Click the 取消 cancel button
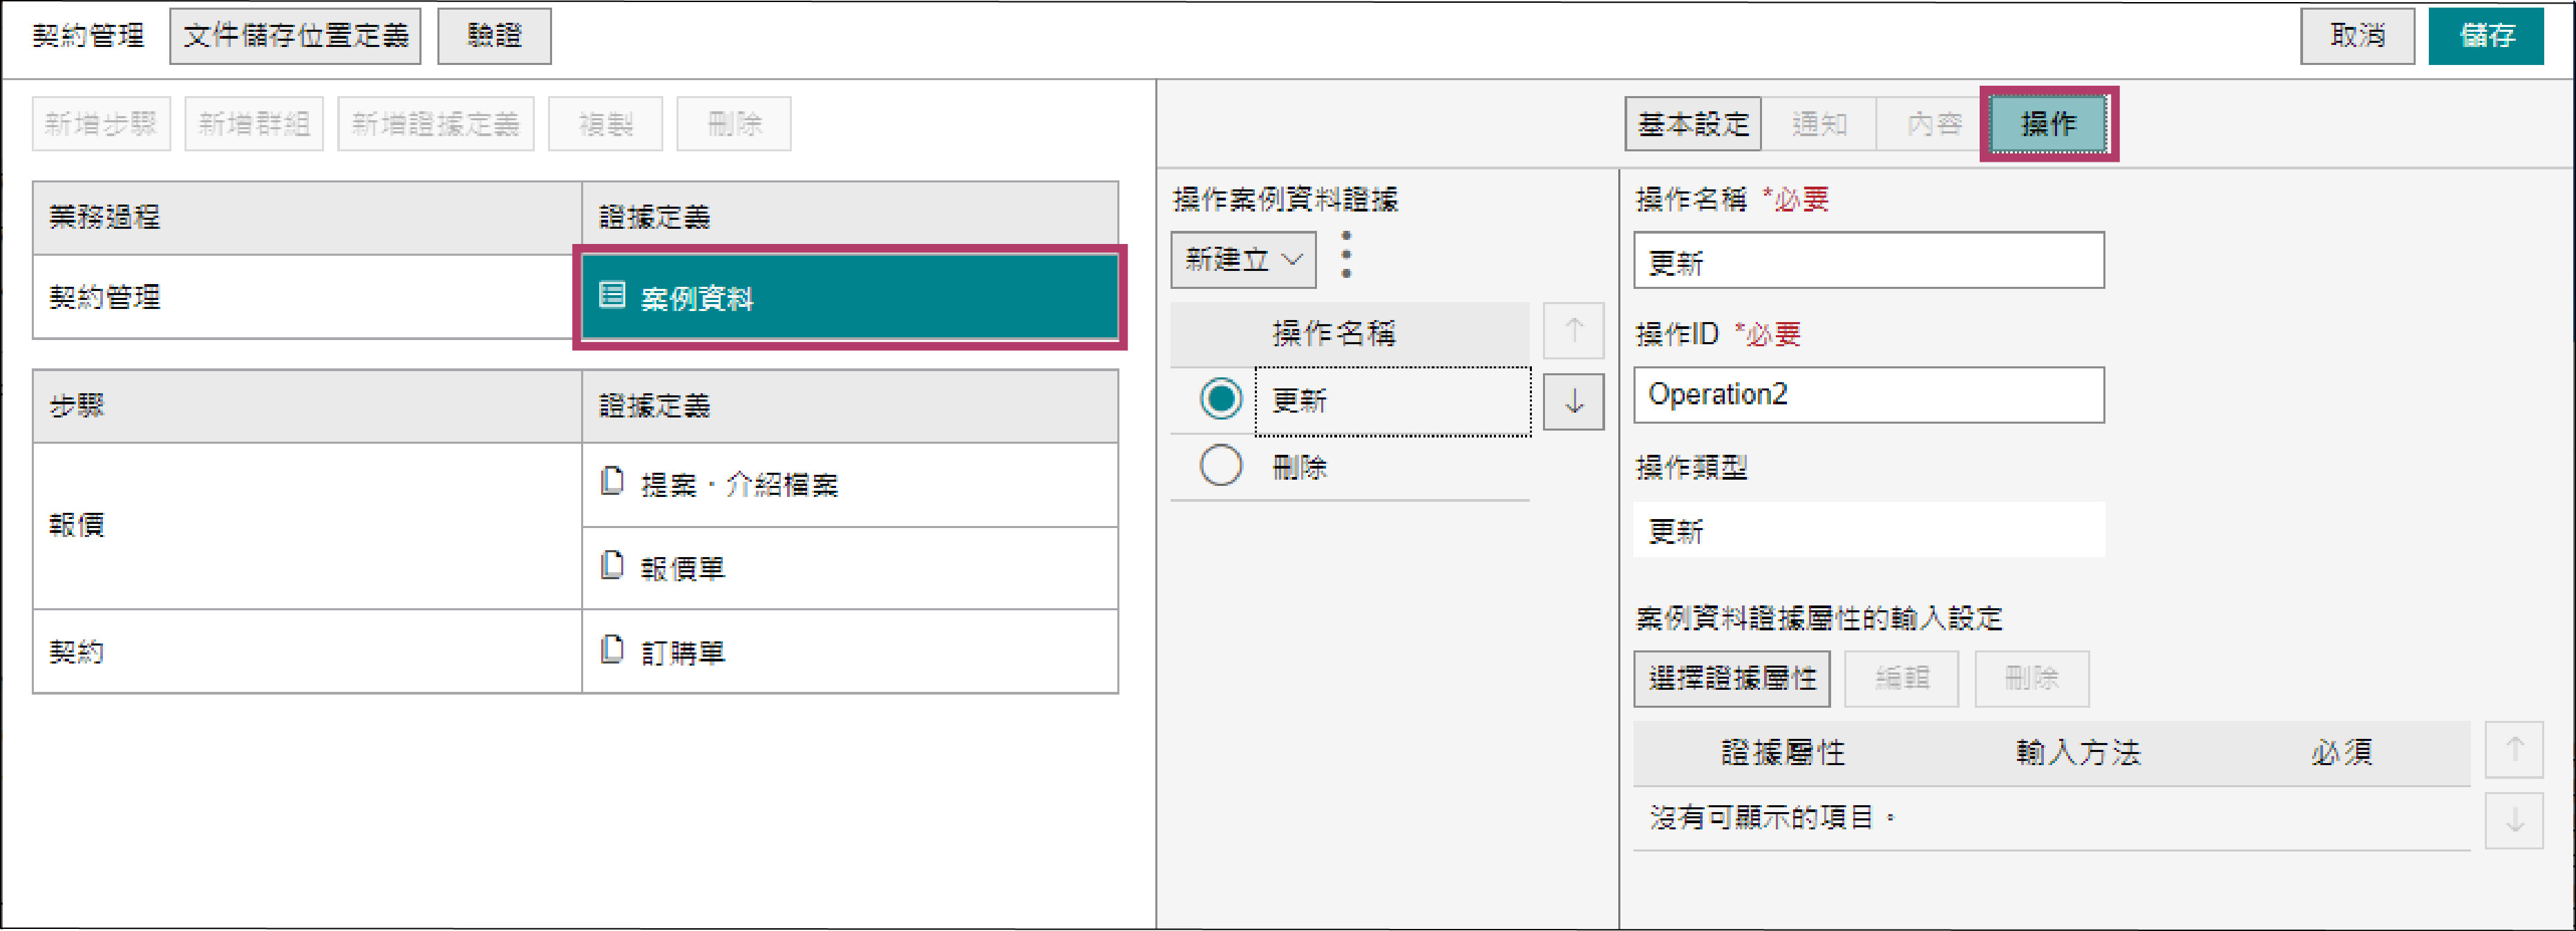Viewport: 2576px width, 931px height. pyautogui.click(x=2356, y=36)
